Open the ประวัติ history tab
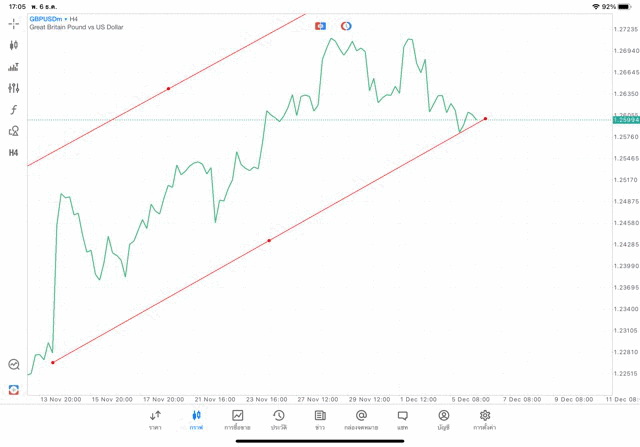Viewport: 640px width, 447px height. click(279, 420)
